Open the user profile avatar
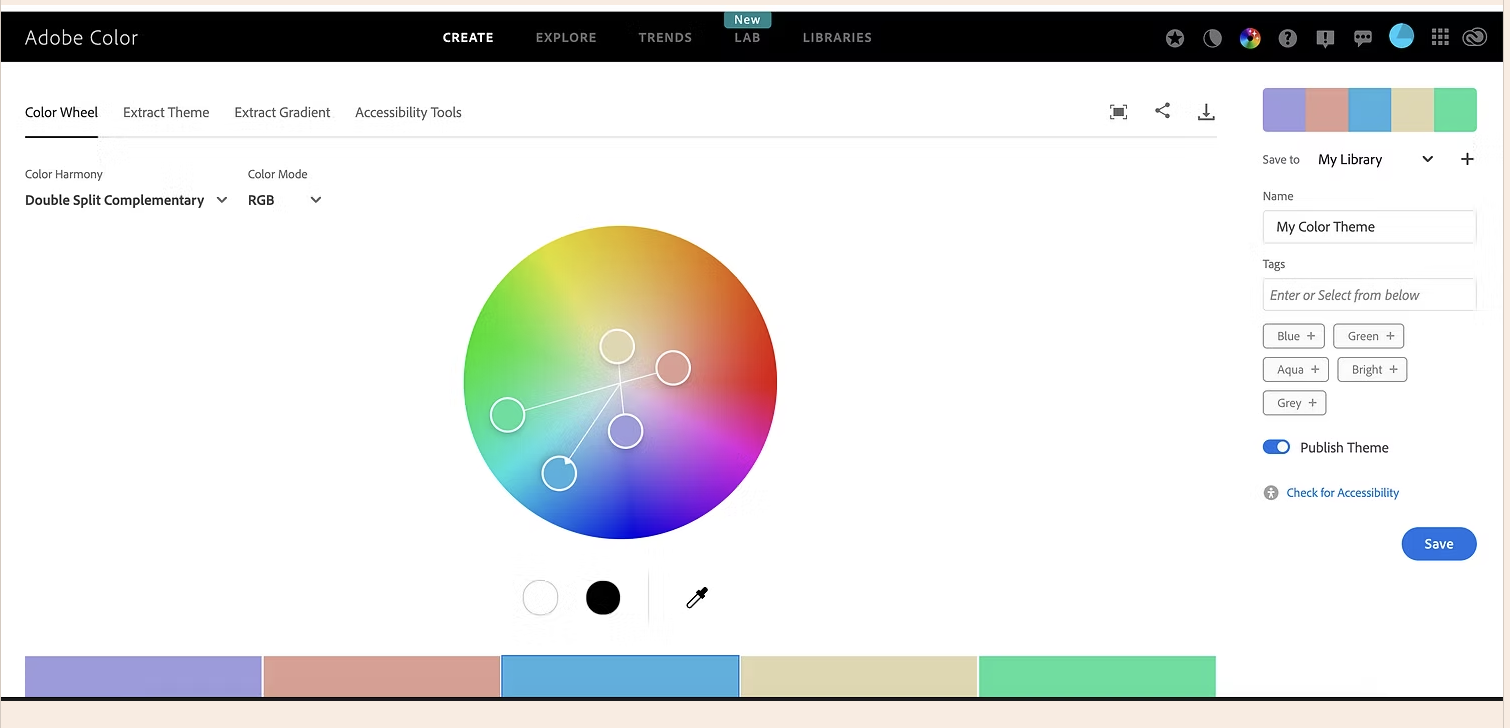 (x=1401, y=37)
